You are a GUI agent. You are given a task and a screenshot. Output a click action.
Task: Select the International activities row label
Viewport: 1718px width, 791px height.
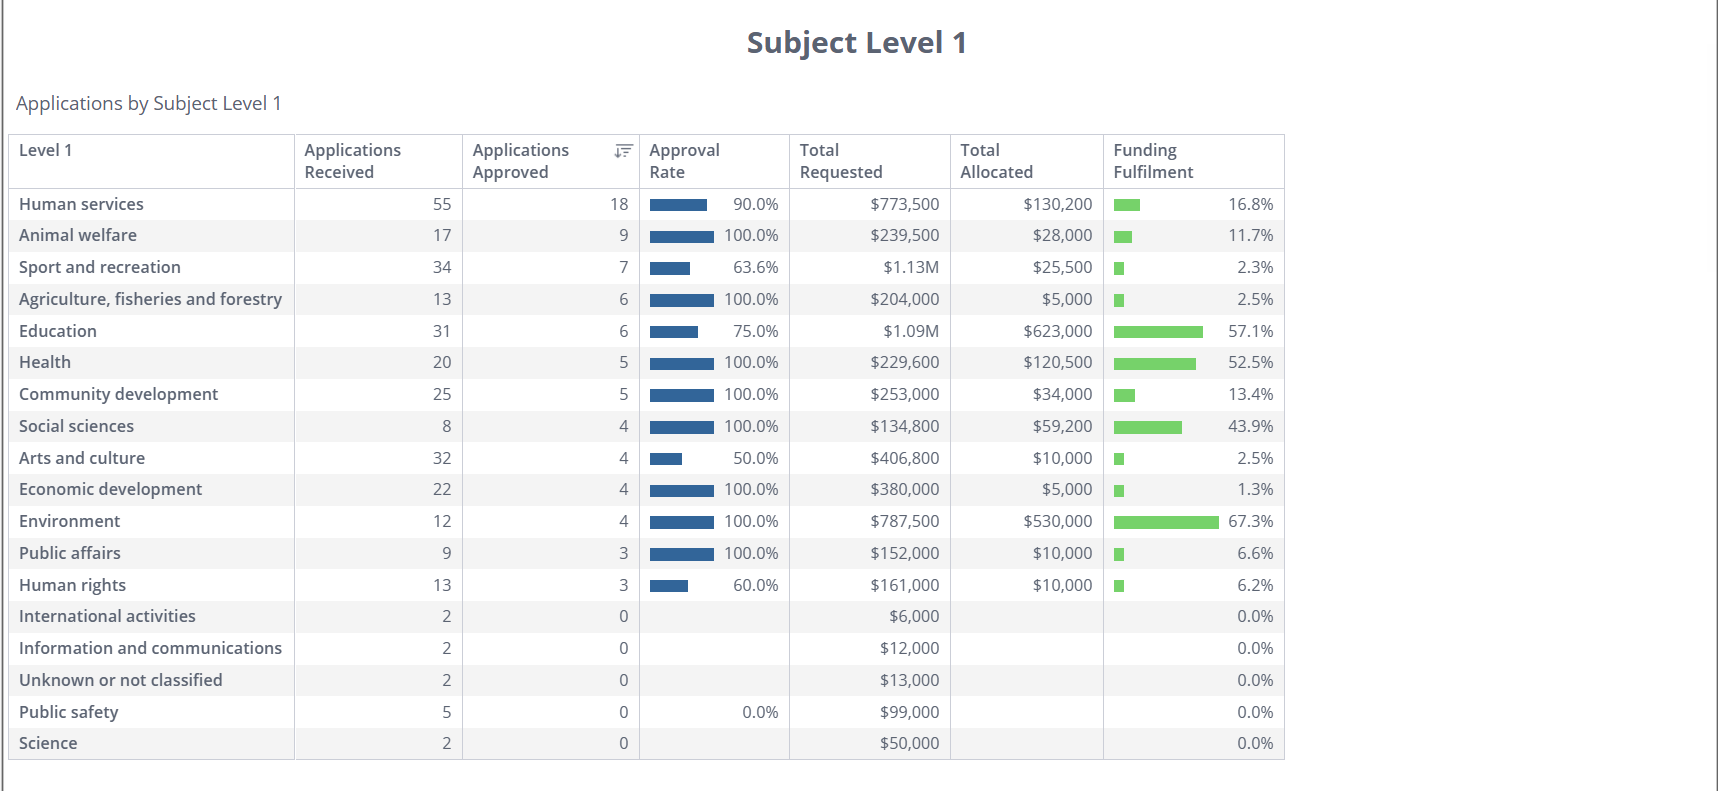click(107, 616)
